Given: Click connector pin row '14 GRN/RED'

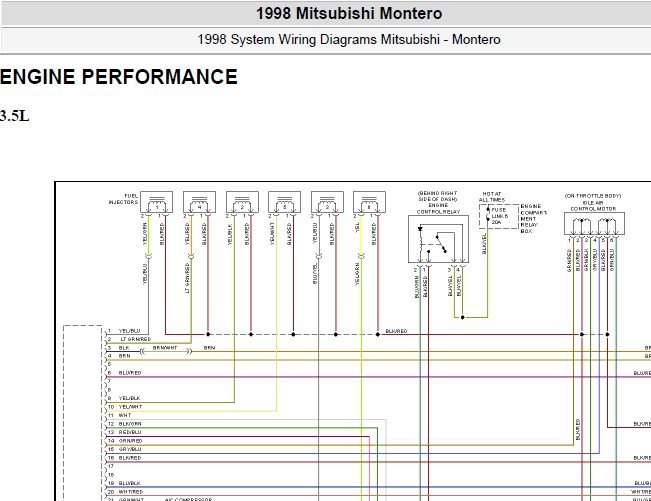Looking at the screenshot, I should [125, 441].
